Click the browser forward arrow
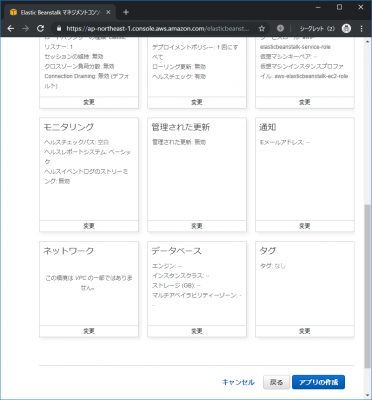The width and height of the screenshot is (372, 400). (x=25, y=29)
